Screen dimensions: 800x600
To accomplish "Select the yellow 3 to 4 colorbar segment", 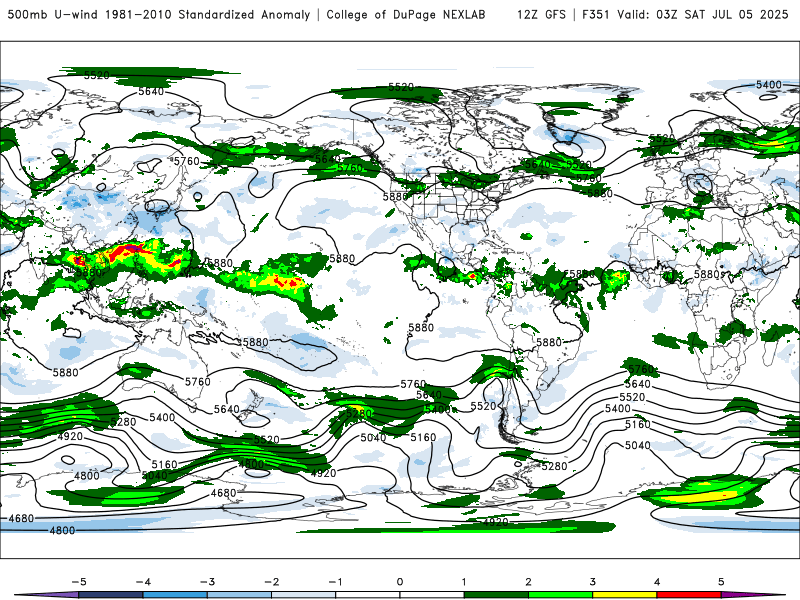I will 624,595.
